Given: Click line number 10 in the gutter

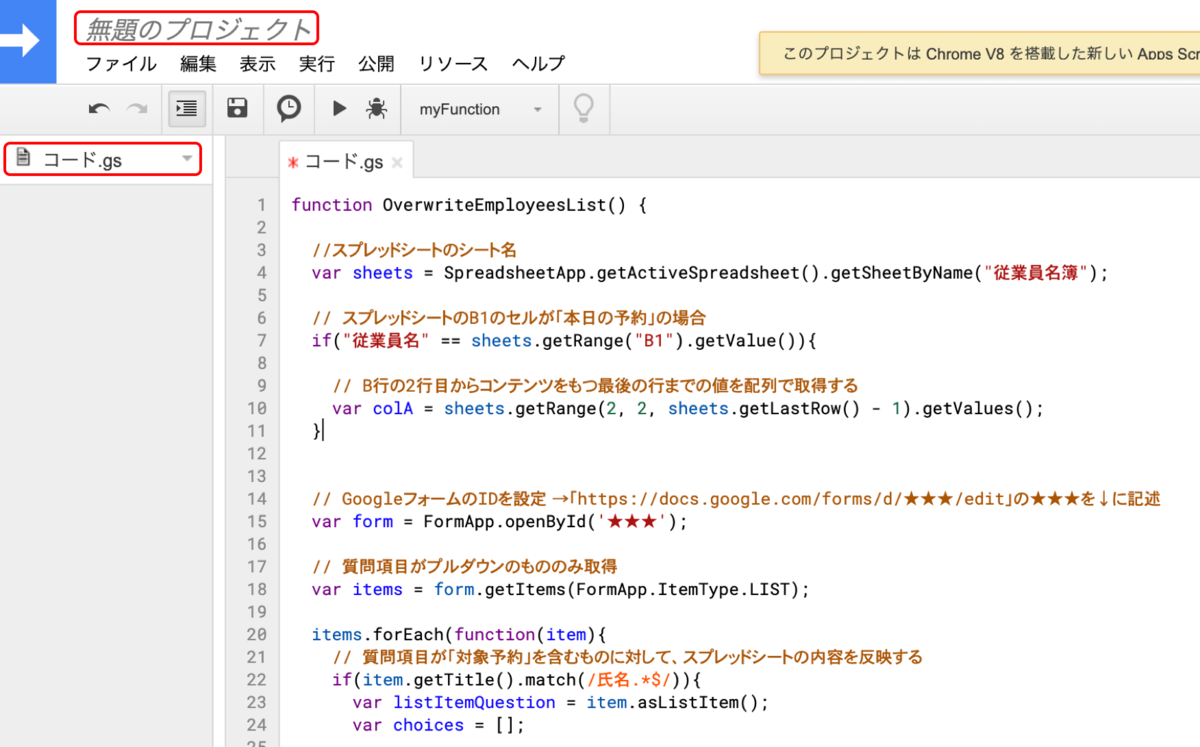Looking at the screenshot, I should [256, 408].
